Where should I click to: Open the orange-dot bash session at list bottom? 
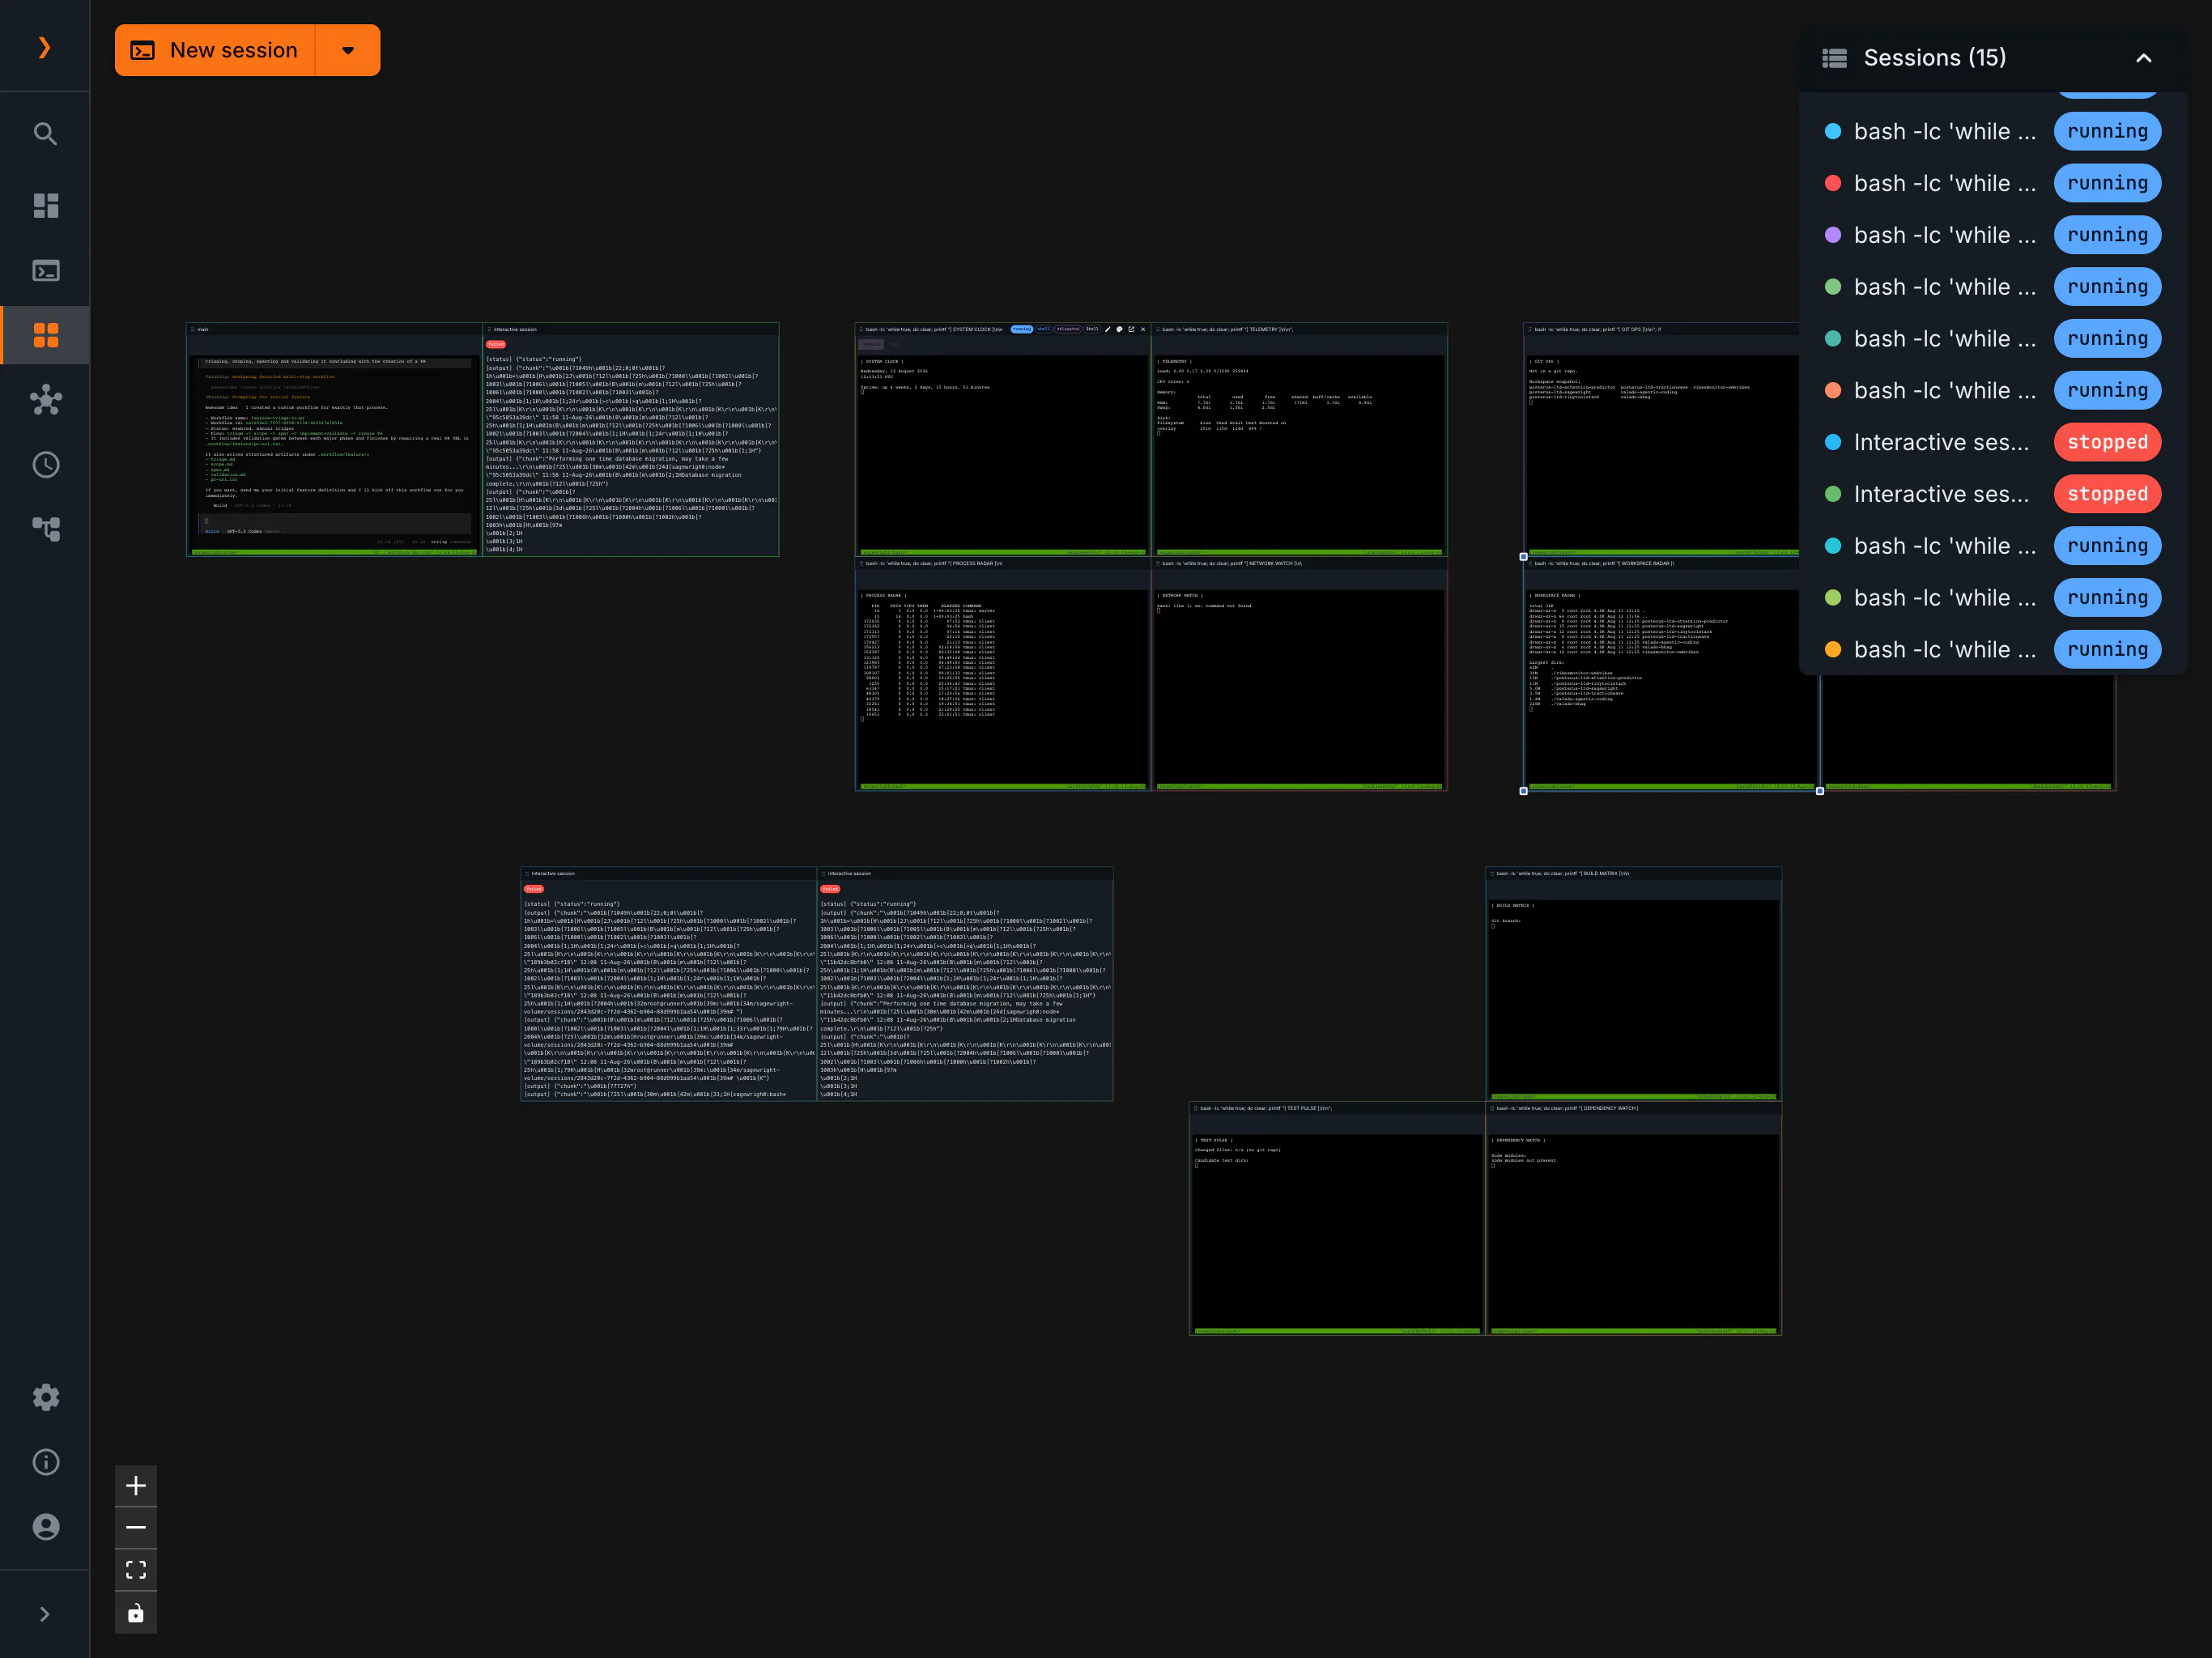[1993, 649]
